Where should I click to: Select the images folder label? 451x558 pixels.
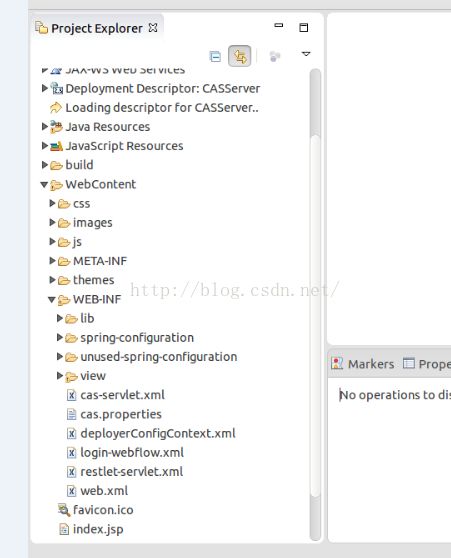[93, 223]
